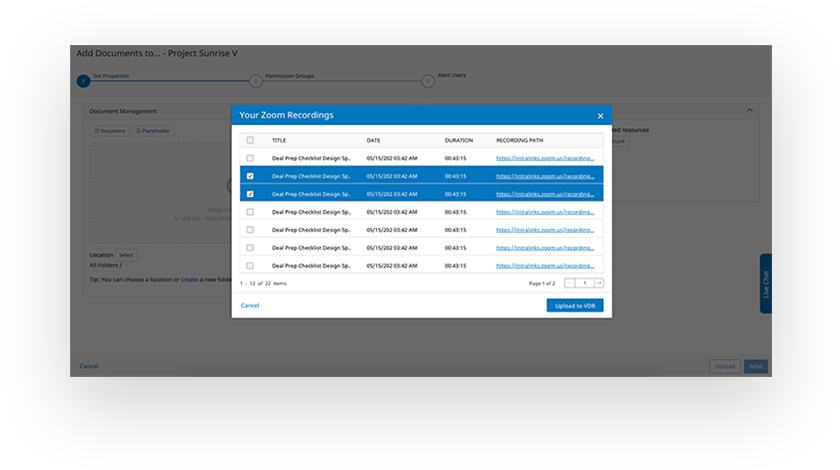
Task: Click the '1 - 12 of 22 items' text
Action: point(263,284)
